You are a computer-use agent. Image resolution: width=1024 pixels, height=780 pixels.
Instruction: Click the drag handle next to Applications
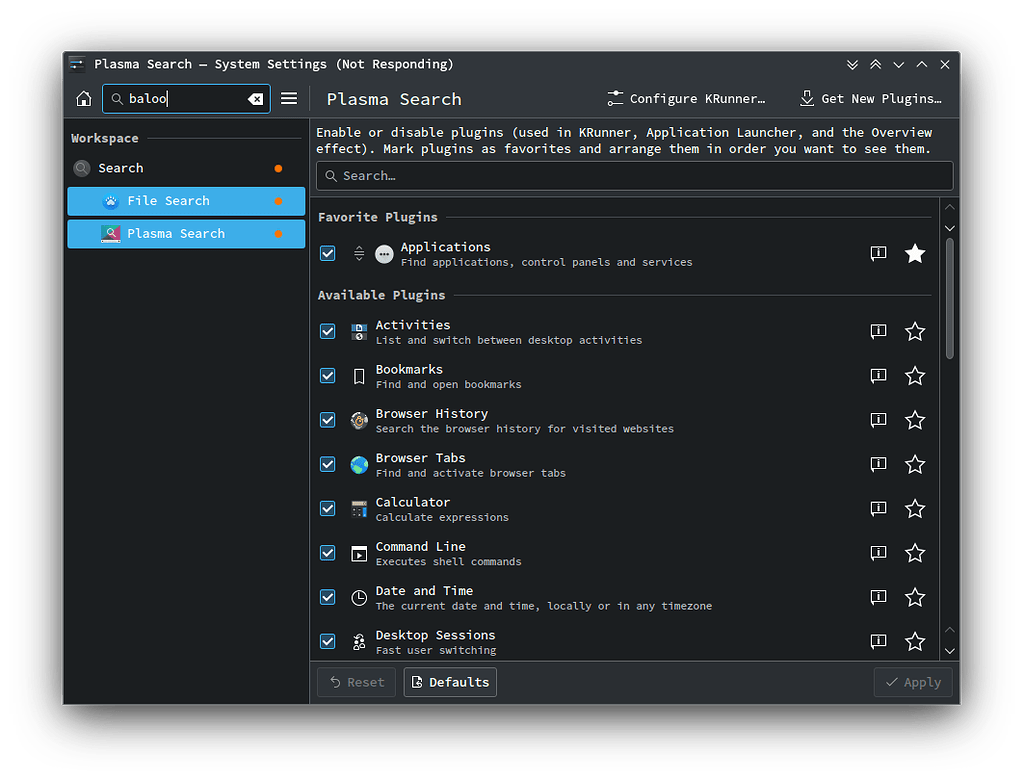(359, 253)
